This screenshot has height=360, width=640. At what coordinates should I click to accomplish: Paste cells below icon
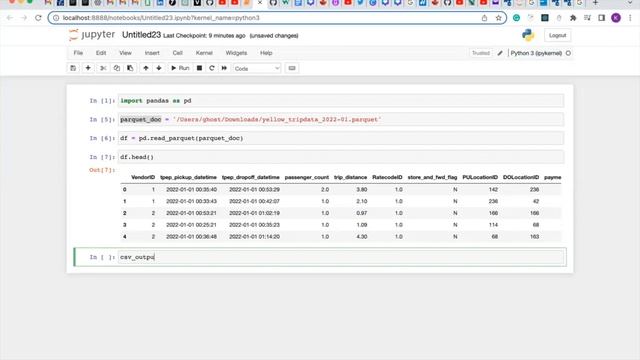pos(130,68)
